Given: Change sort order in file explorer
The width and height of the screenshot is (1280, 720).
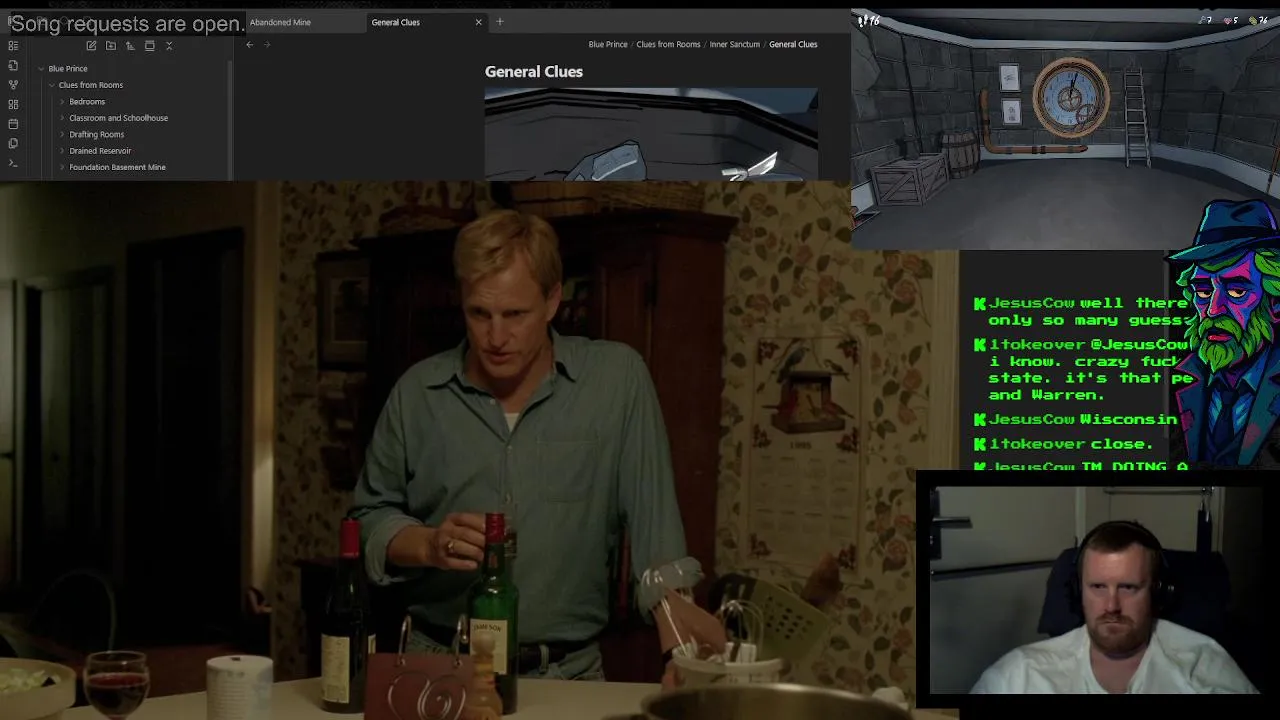Looking at the screenshot, I should point(130,45).
